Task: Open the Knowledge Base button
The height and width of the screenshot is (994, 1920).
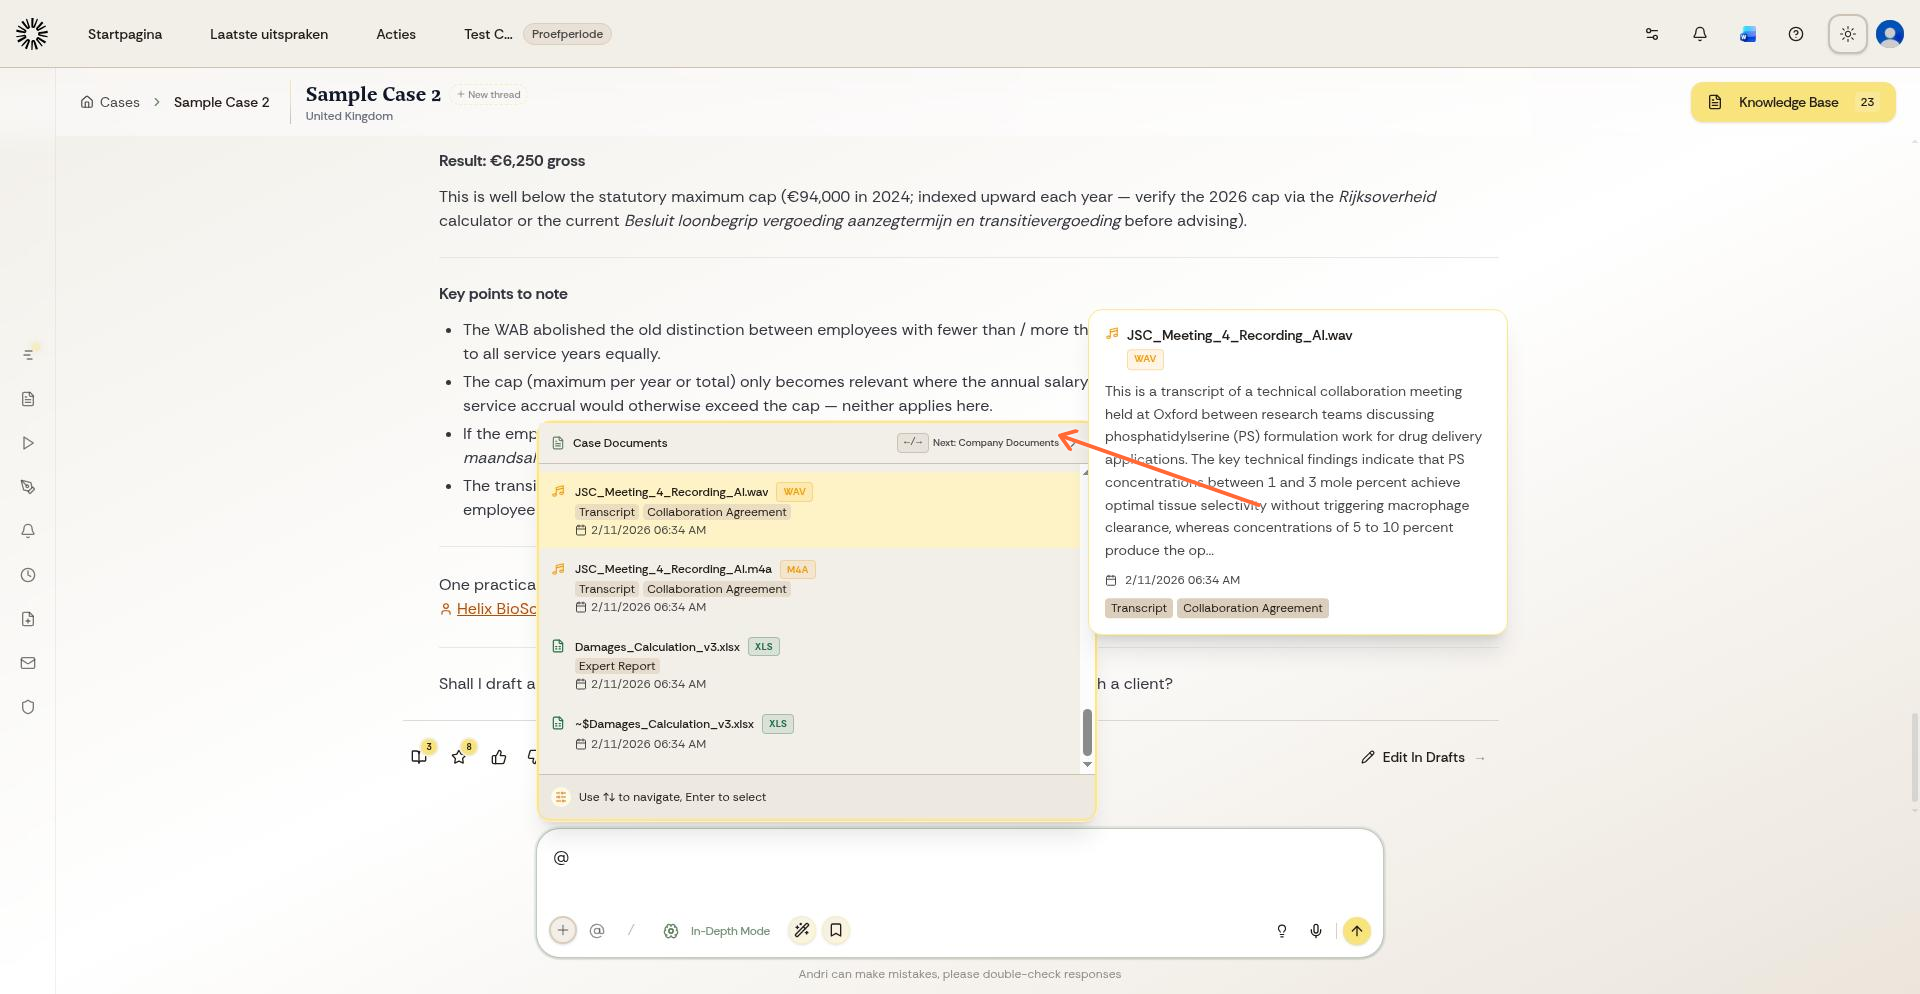Action: click(1793, 102)
